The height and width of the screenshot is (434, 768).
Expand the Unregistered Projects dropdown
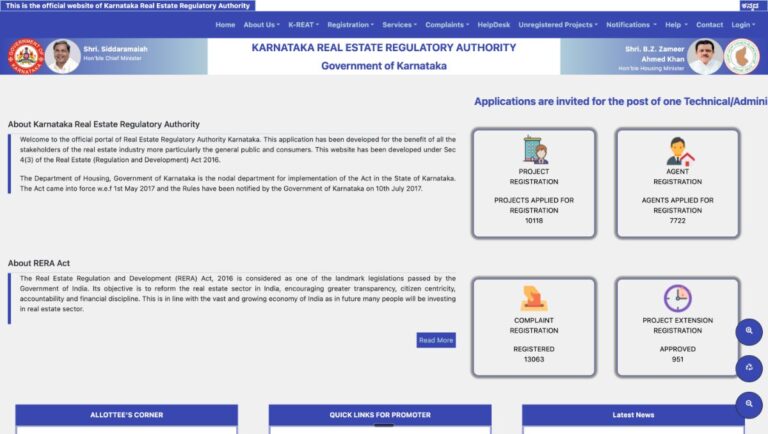[558, 24]
